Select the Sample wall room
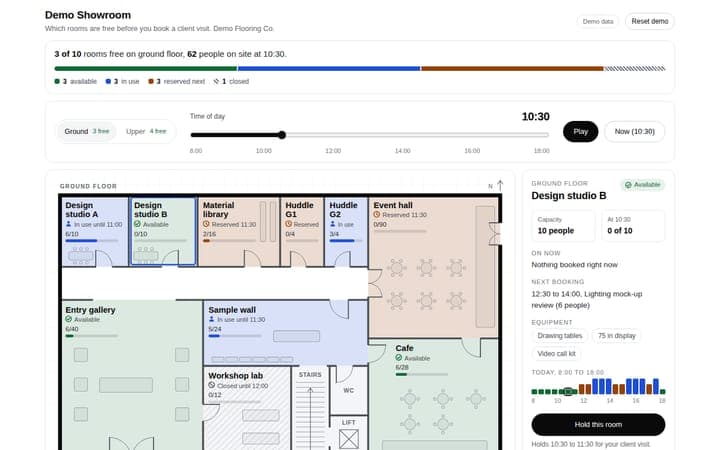 click(285, 333)
